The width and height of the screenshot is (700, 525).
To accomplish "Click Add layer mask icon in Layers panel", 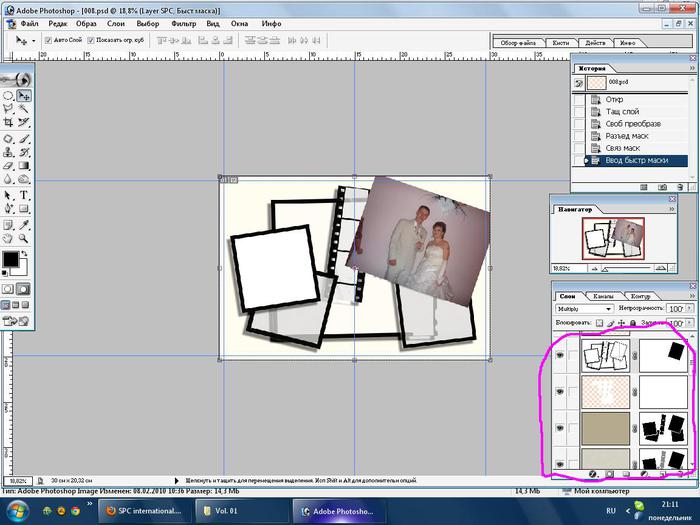I will (610, 475).
